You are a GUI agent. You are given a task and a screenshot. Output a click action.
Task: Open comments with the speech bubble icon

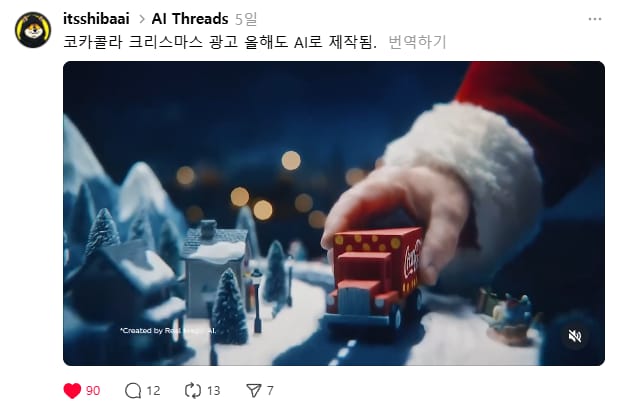click(133, 390)
